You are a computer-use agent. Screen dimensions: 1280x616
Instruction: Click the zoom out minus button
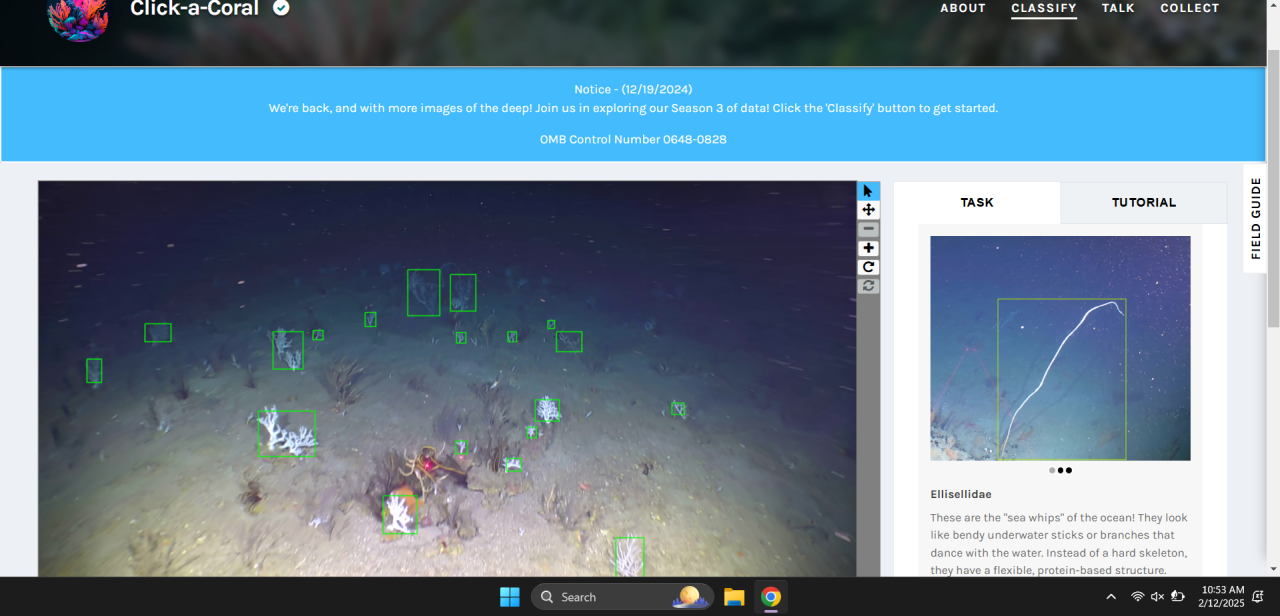point(868,229)
